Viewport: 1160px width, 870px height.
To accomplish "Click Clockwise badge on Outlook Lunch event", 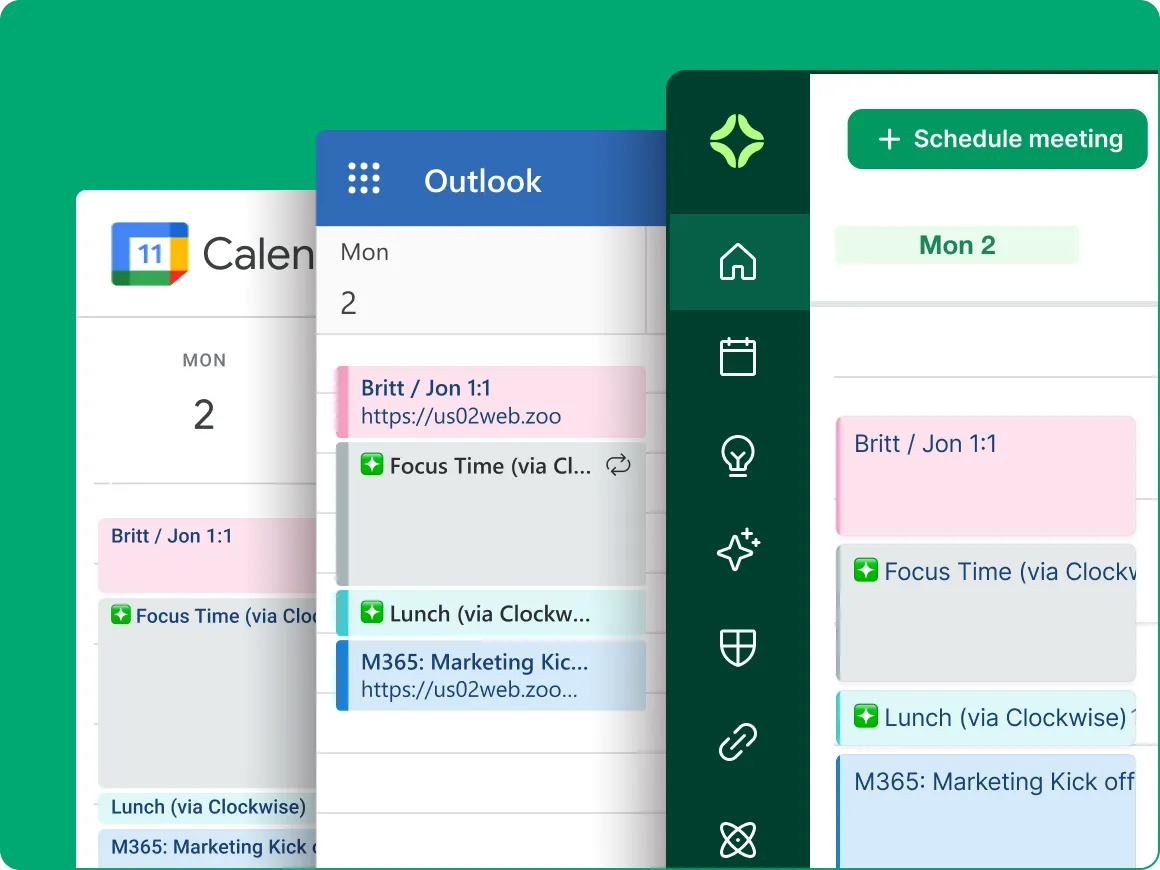I will tap(371, 612).
